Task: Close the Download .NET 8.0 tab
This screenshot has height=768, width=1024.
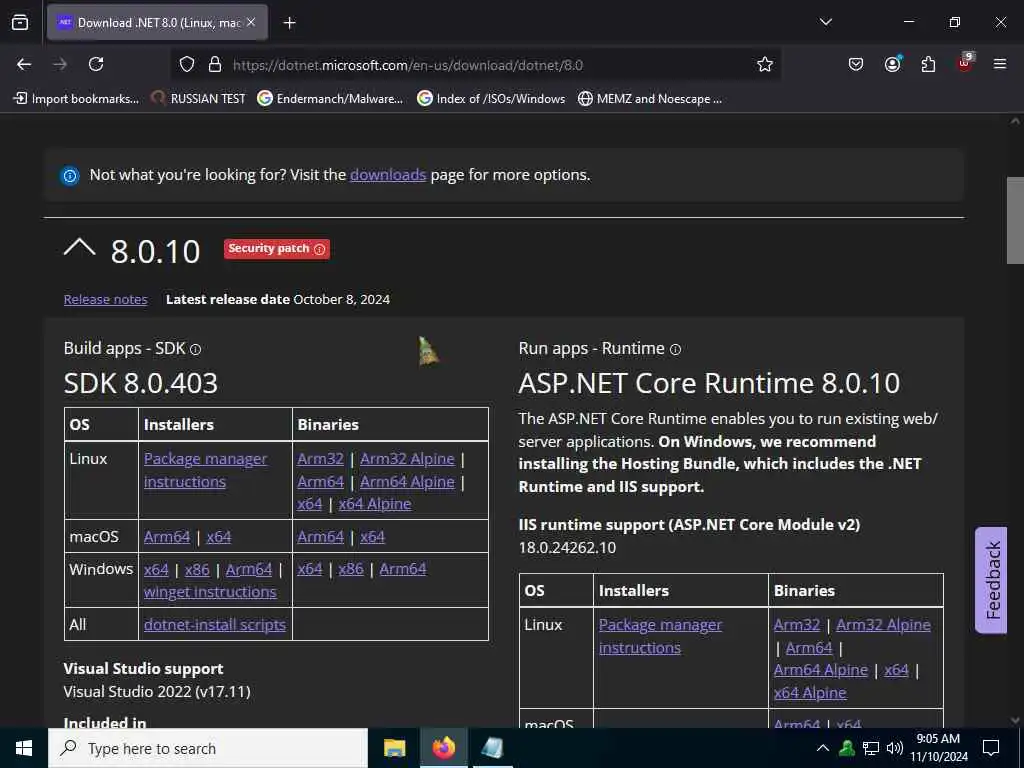Action: tap(251, 22)
